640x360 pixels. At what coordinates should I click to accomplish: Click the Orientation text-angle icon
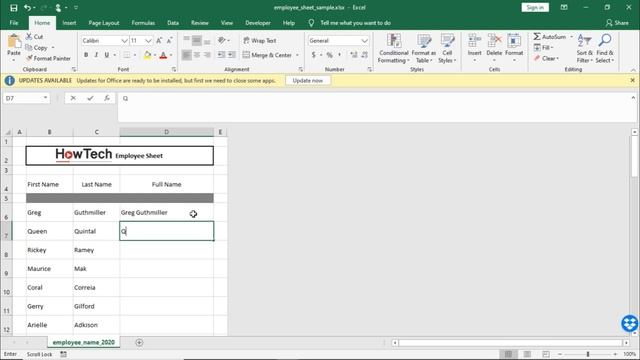tap(222, 40)
